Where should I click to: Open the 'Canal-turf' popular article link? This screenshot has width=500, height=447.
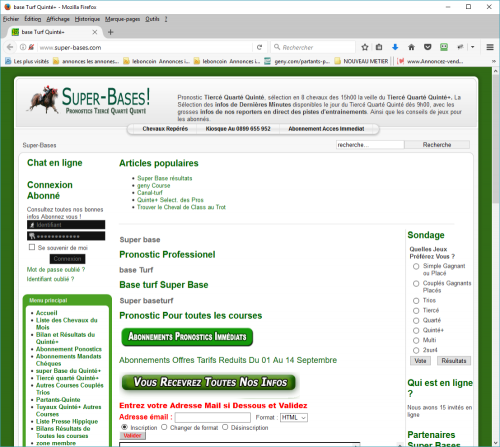(x=150, y=193)
